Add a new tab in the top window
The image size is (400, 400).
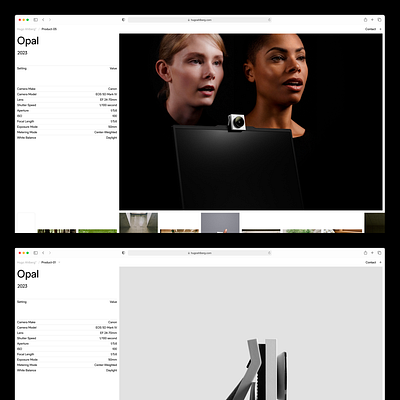(x=372, y=20)
